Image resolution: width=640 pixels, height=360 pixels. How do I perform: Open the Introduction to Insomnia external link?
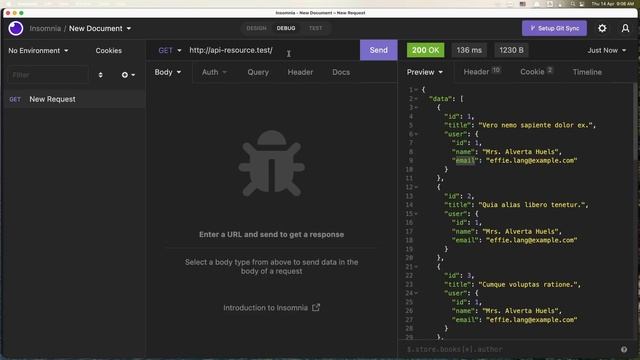click(x=271, y=308)
